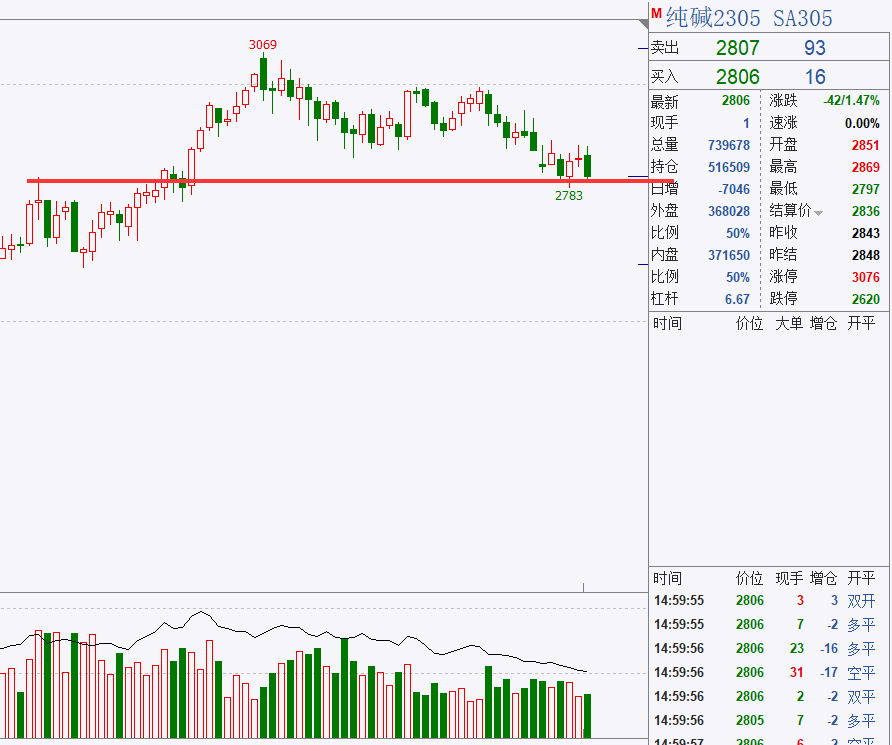
Task: Click the 涨跌 value -42/1.47%
Action: (851, 101)
